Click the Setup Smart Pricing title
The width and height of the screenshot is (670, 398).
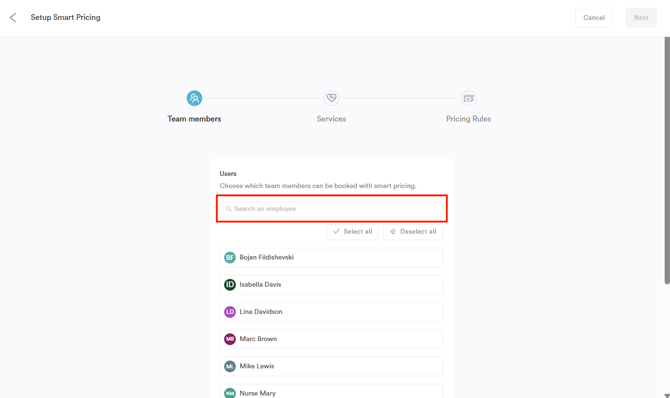point(65,17)
